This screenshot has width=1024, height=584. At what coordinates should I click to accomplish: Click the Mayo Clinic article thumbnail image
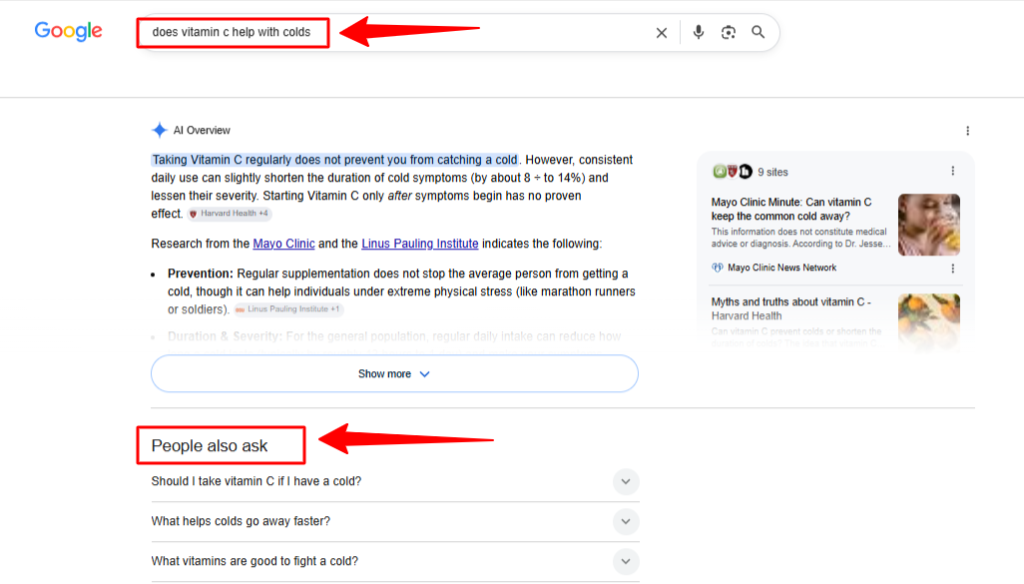point(929,225)
